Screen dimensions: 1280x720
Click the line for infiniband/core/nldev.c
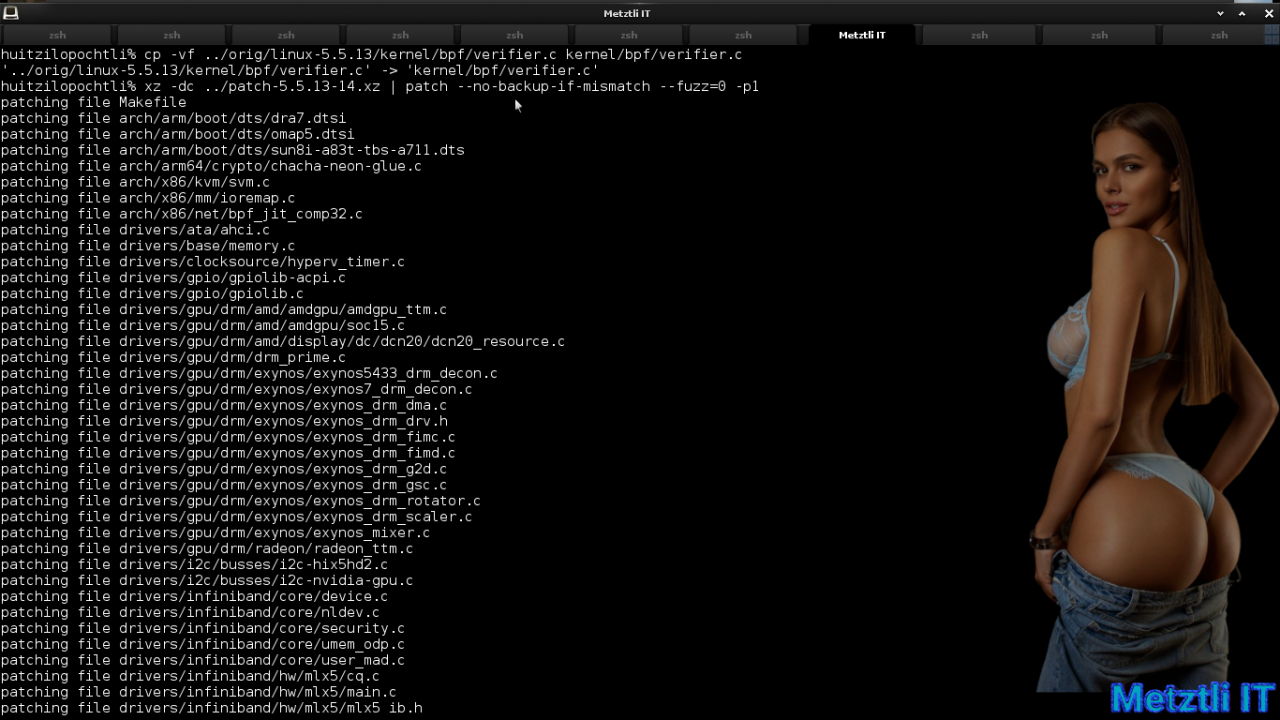click(x=190, y=614)
